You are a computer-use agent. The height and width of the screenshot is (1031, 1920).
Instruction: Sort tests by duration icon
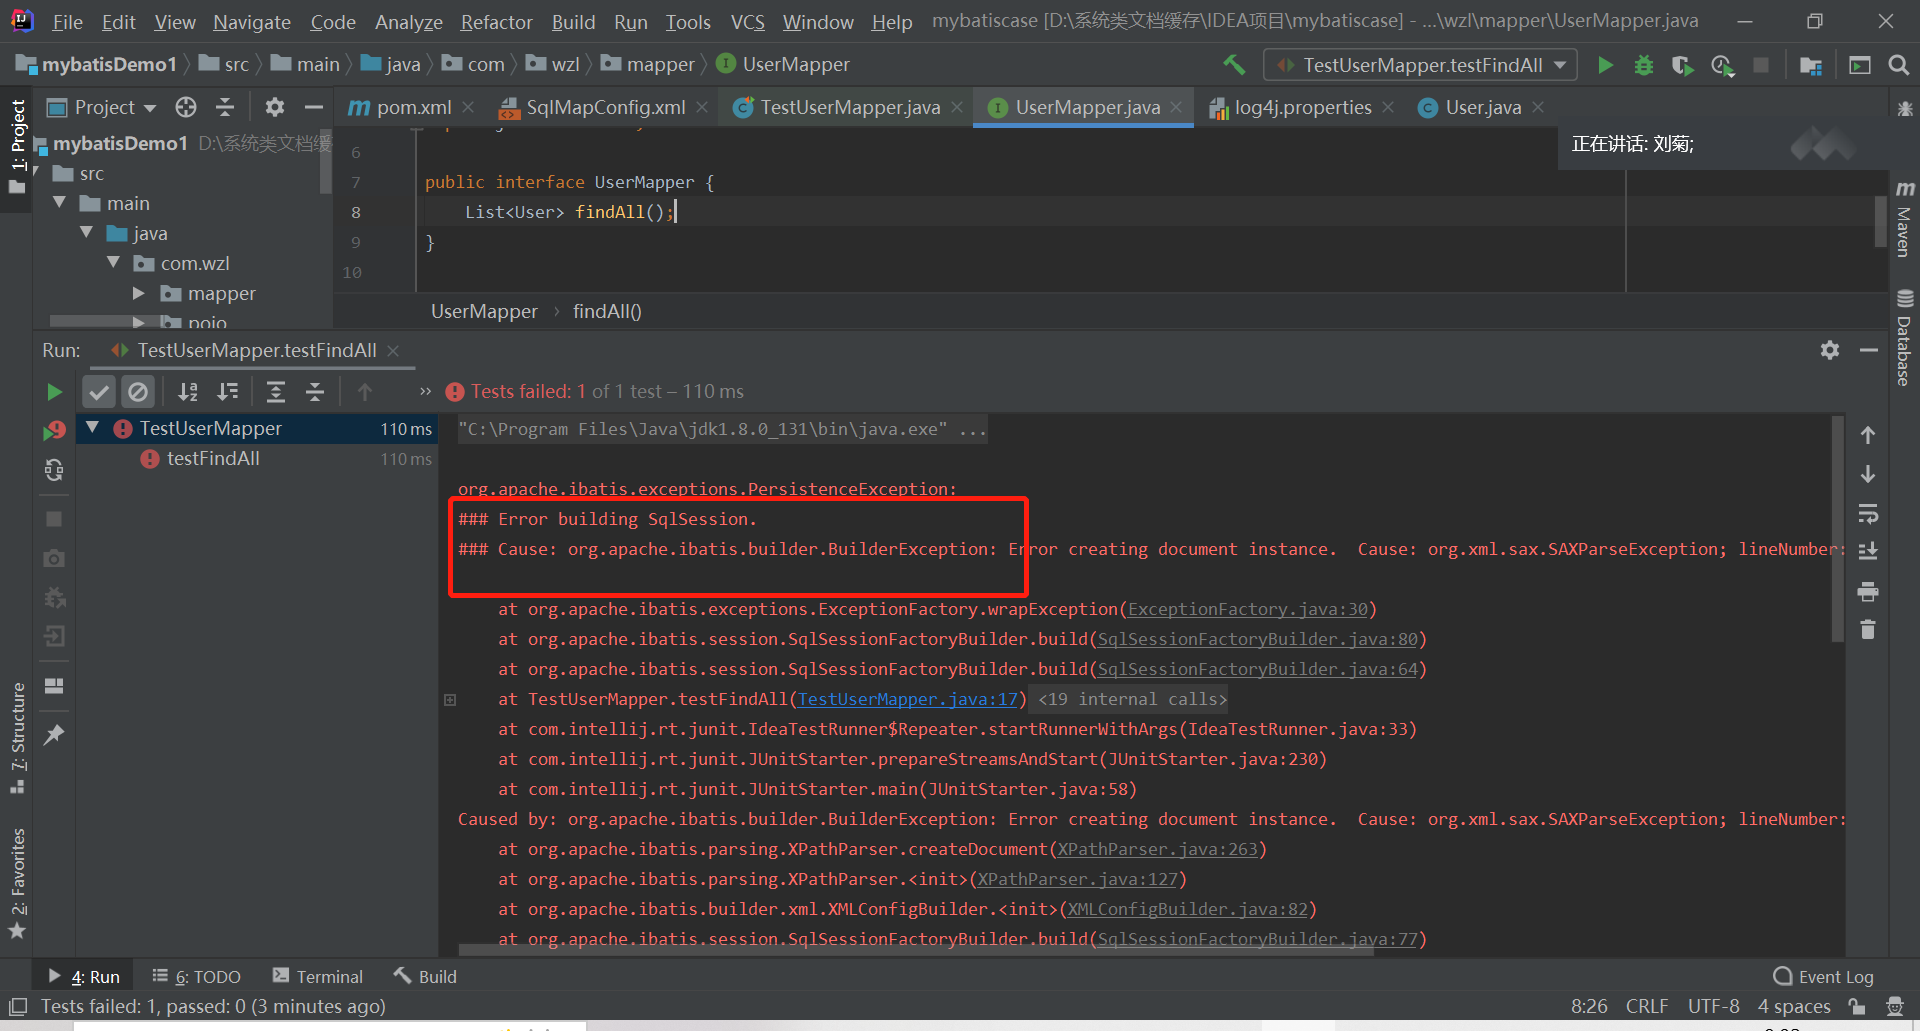228,392
